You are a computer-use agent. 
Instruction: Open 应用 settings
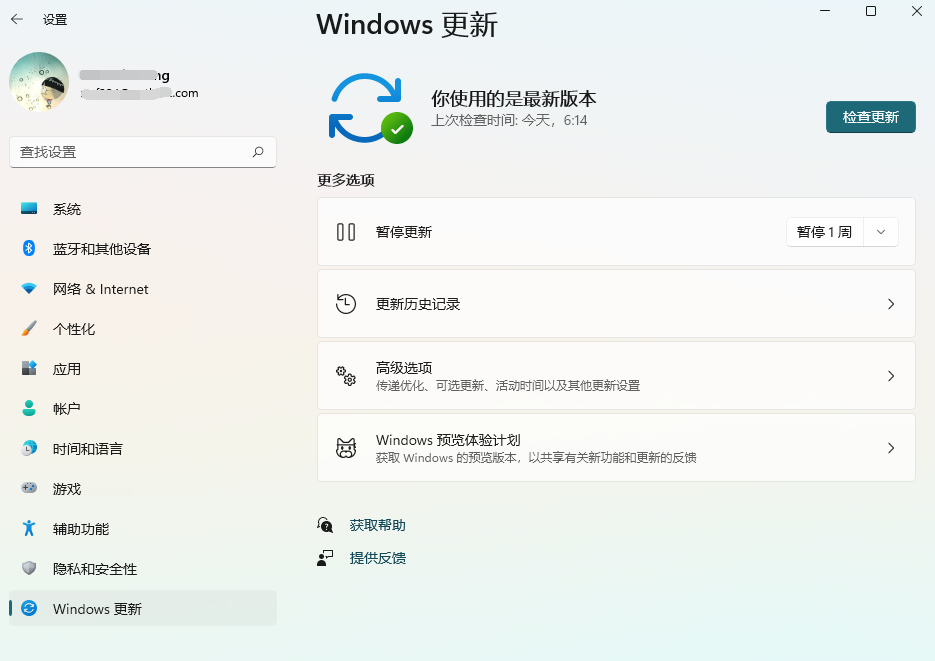(143, 368)
